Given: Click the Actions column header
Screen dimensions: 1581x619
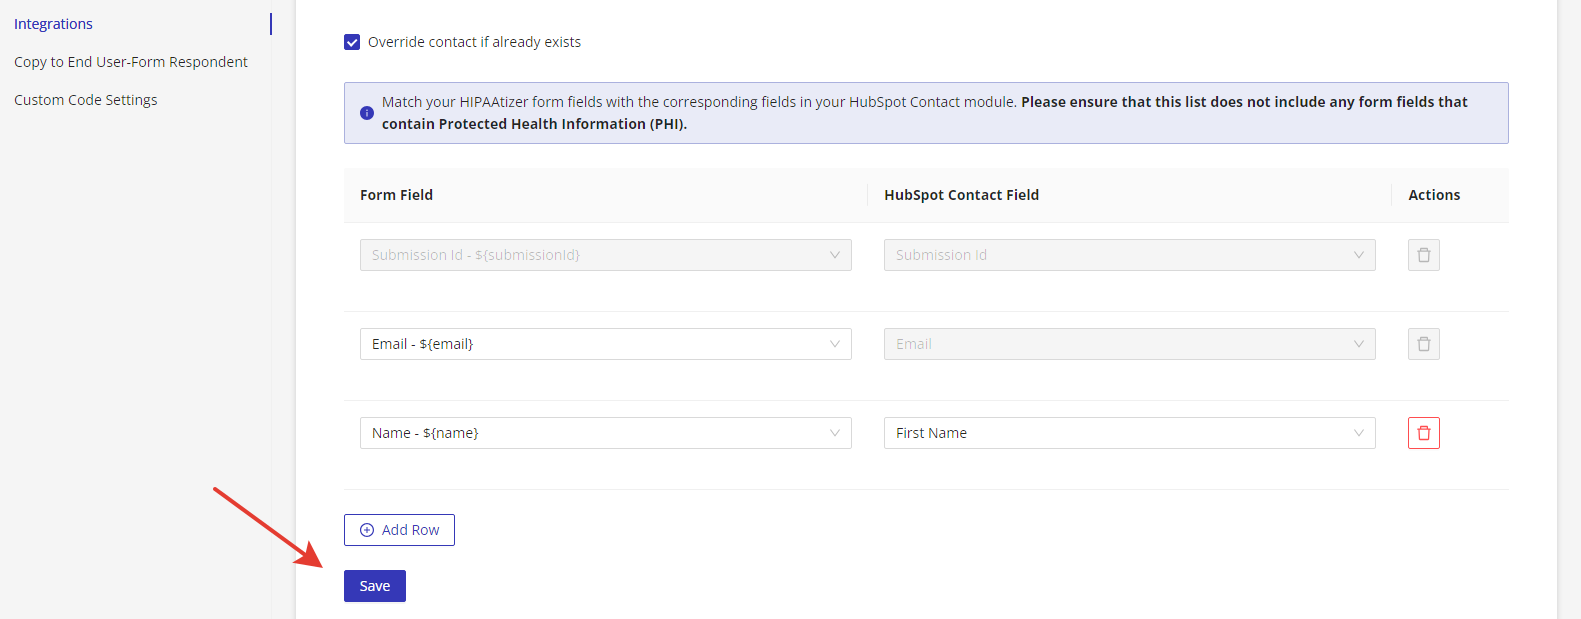Looking at the screenshot, I should 1434,195.
